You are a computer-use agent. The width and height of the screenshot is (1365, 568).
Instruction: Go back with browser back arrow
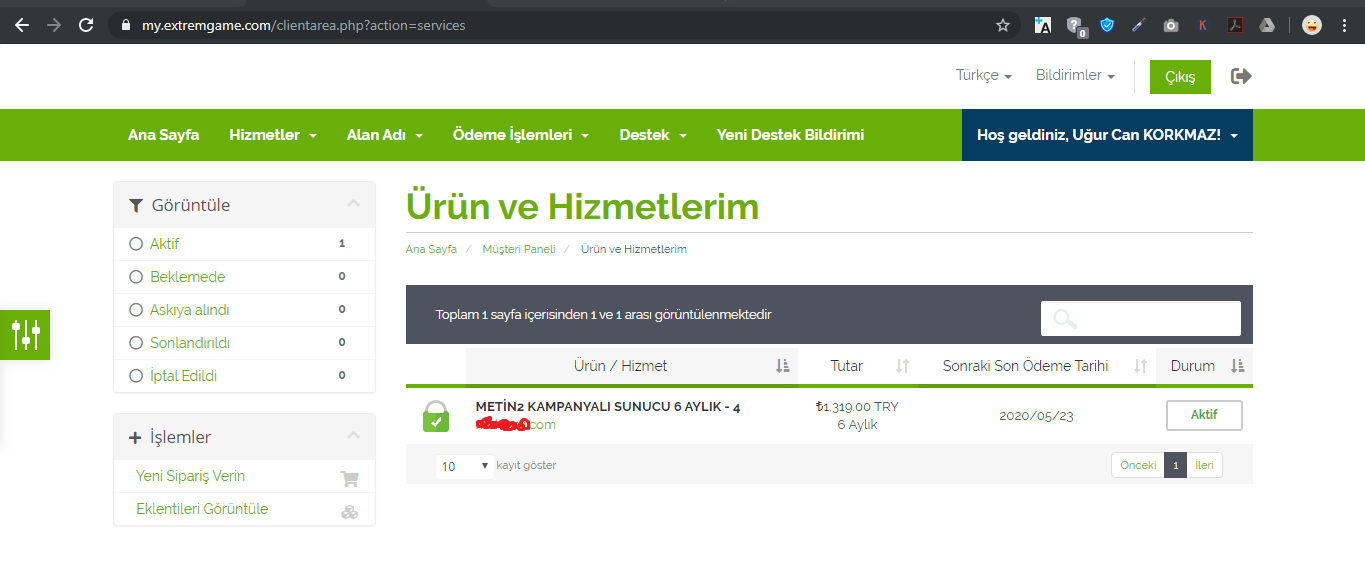click(22, 25)
